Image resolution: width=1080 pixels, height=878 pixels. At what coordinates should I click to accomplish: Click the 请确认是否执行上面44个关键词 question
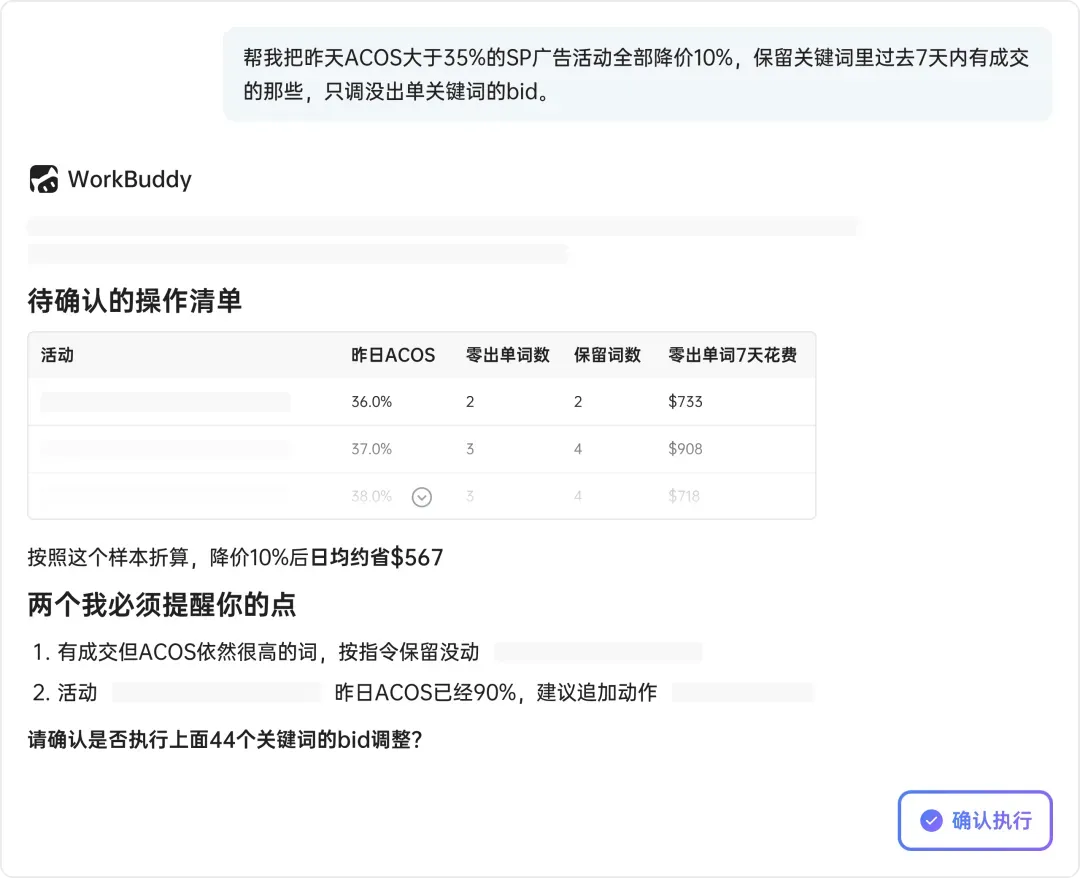(x=225, y=740)
